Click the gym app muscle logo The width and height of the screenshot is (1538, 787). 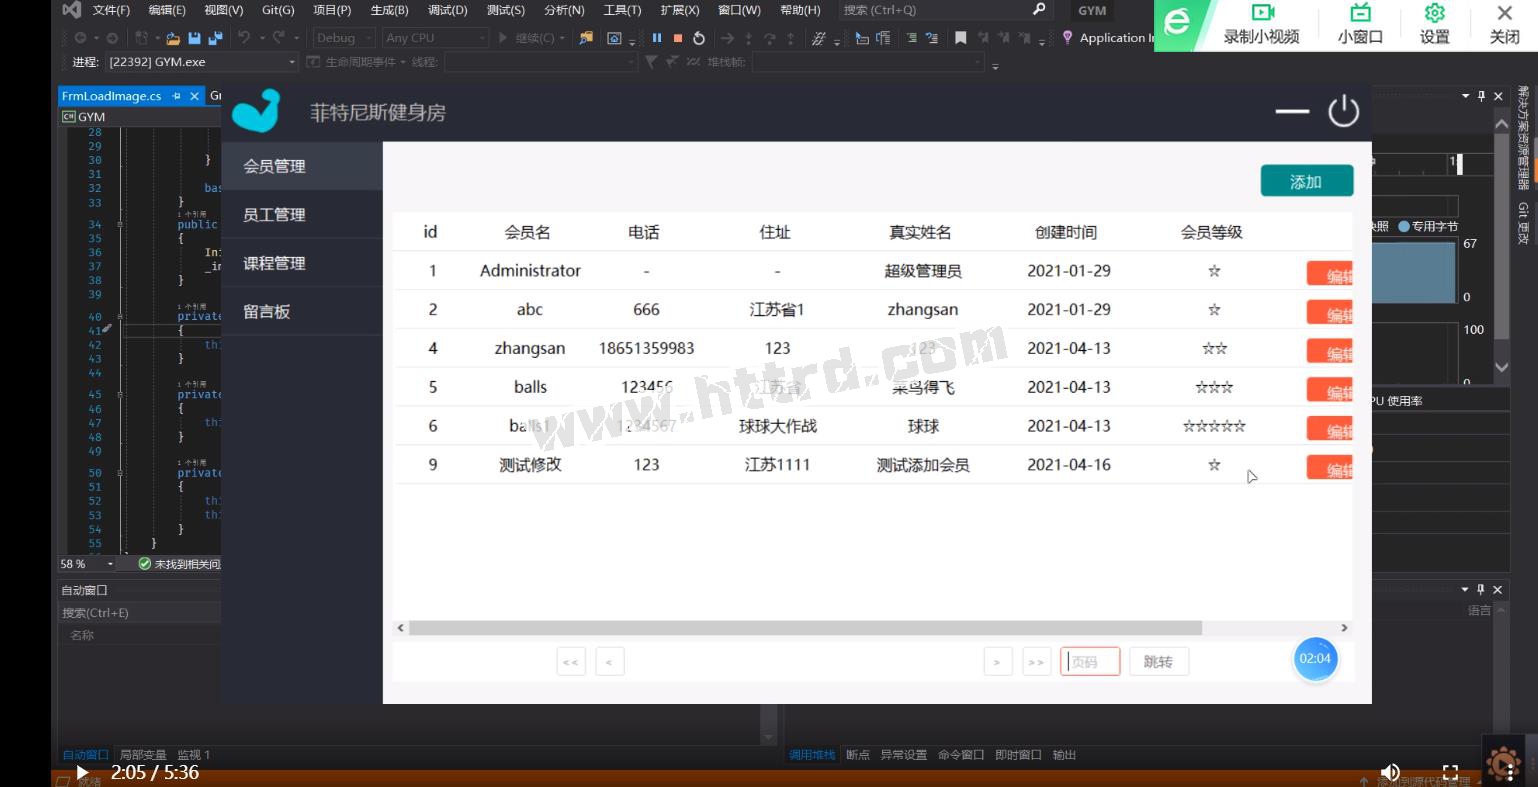(257, 111)
